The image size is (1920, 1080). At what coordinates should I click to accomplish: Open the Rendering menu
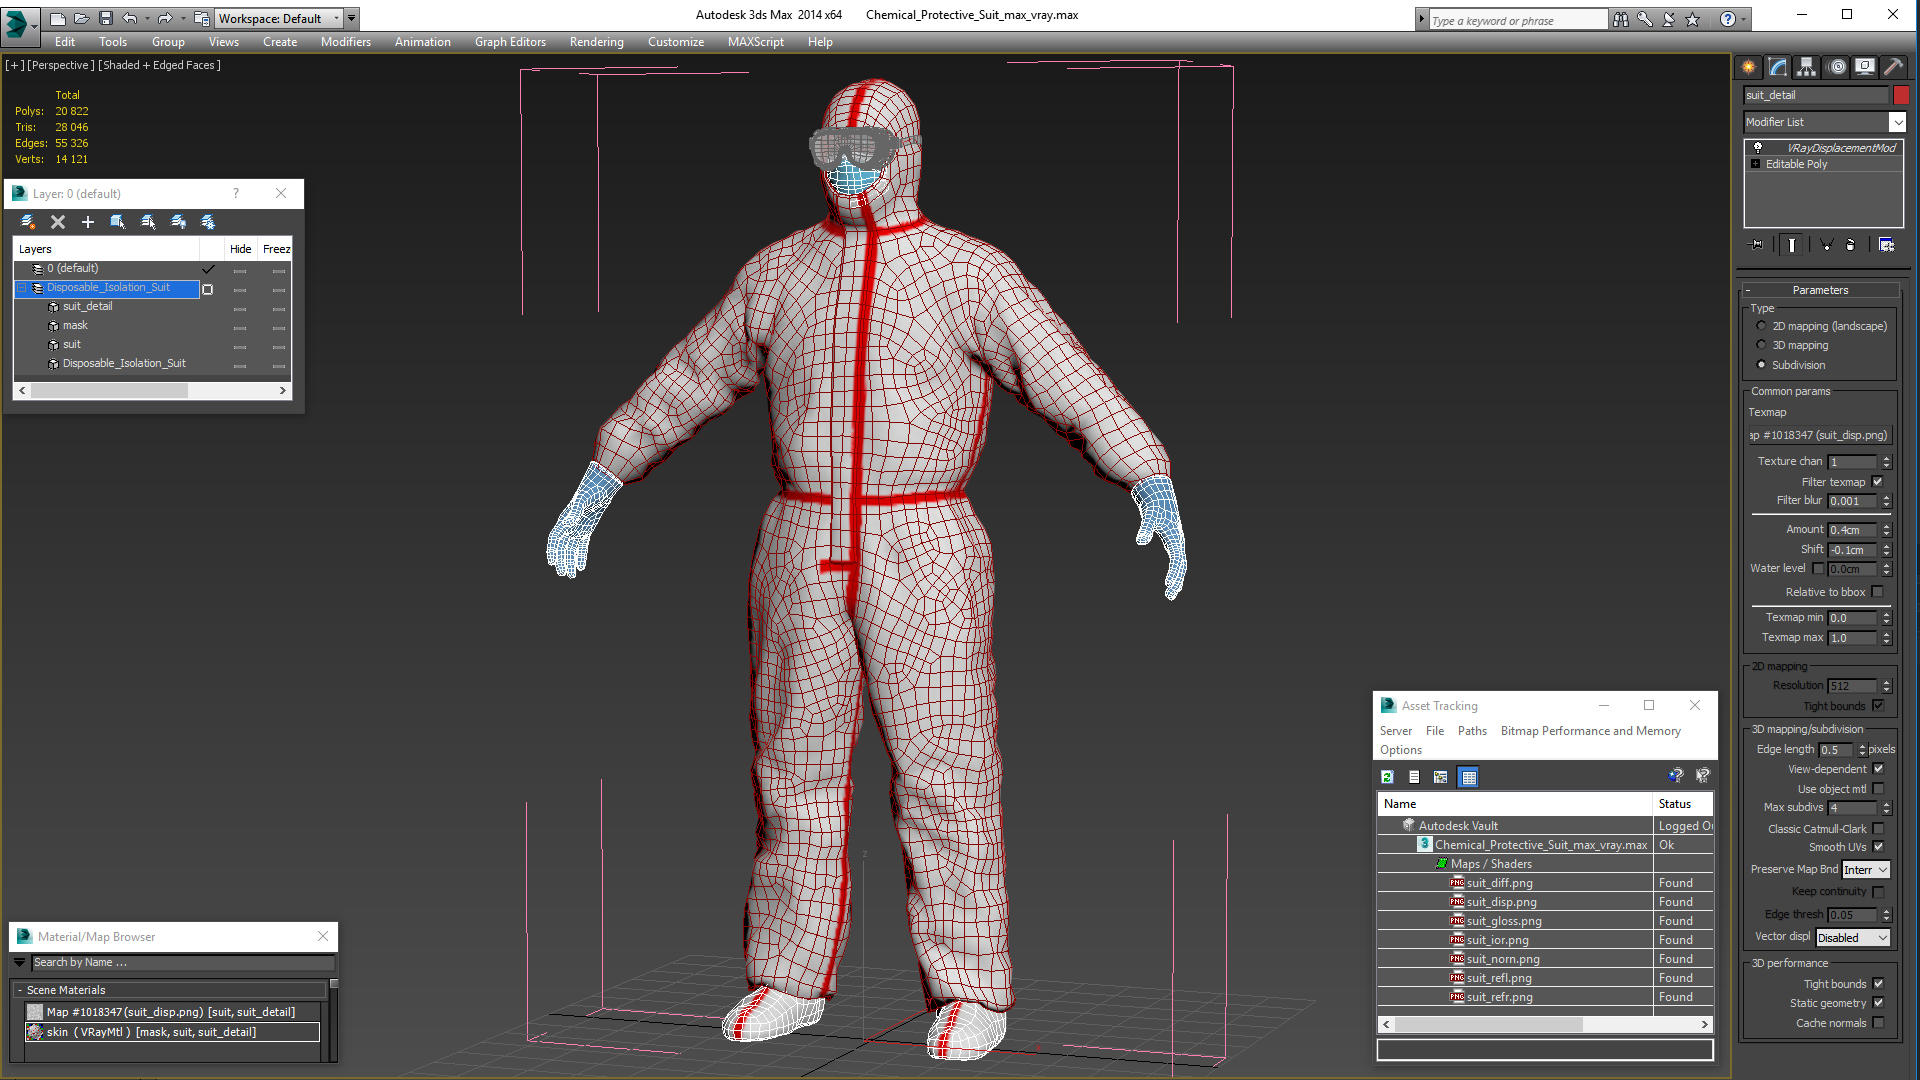pos(596,42)
